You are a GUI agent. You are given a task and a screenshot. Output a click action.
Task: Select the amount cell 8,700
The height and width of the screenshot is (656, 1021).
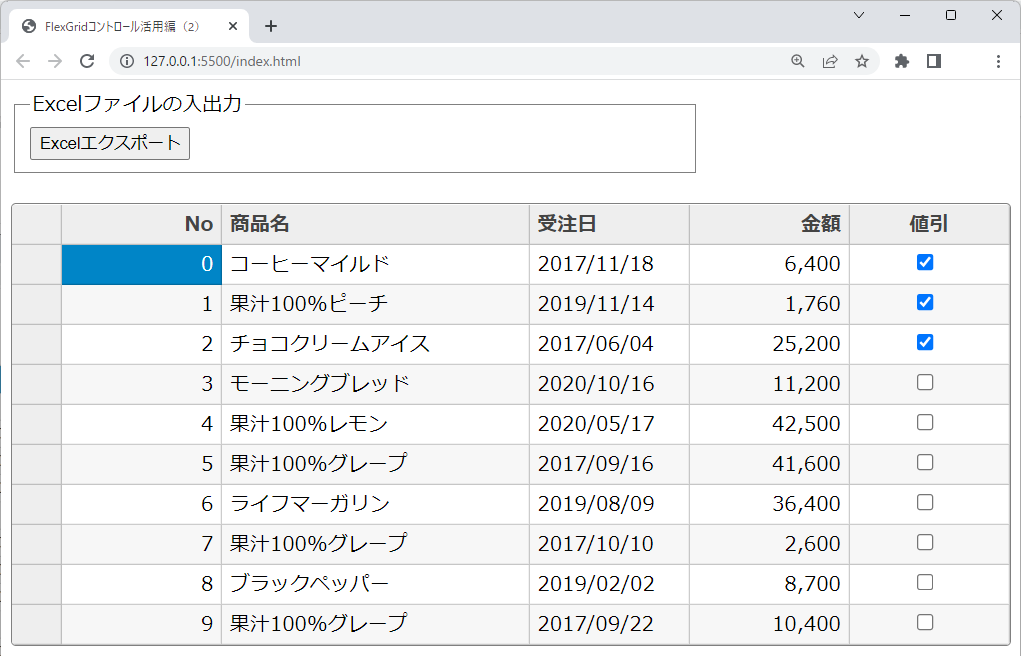coord(770,584)
